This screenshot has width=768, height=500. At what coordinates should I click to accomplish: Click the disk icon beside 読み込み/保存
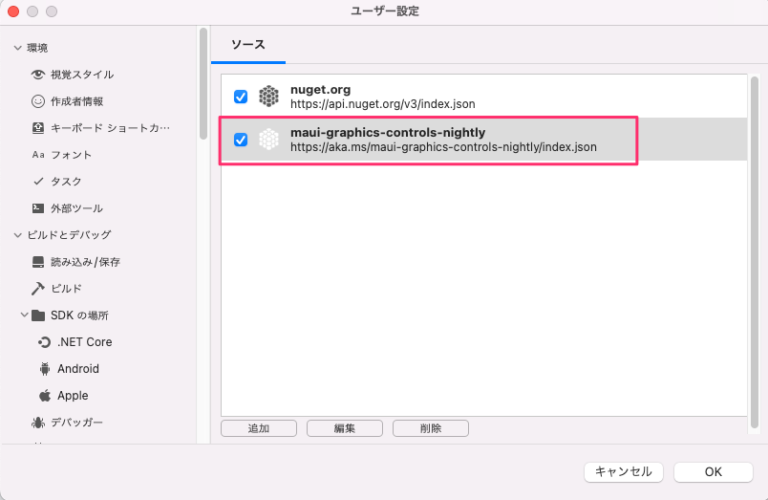(38, 262)
